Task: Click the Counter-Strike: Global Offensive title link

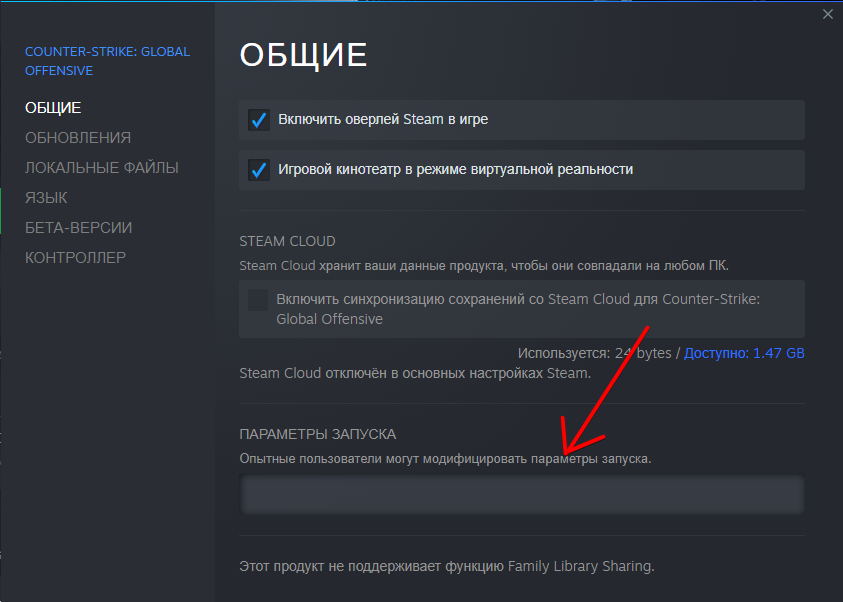Action: (108, 61)
